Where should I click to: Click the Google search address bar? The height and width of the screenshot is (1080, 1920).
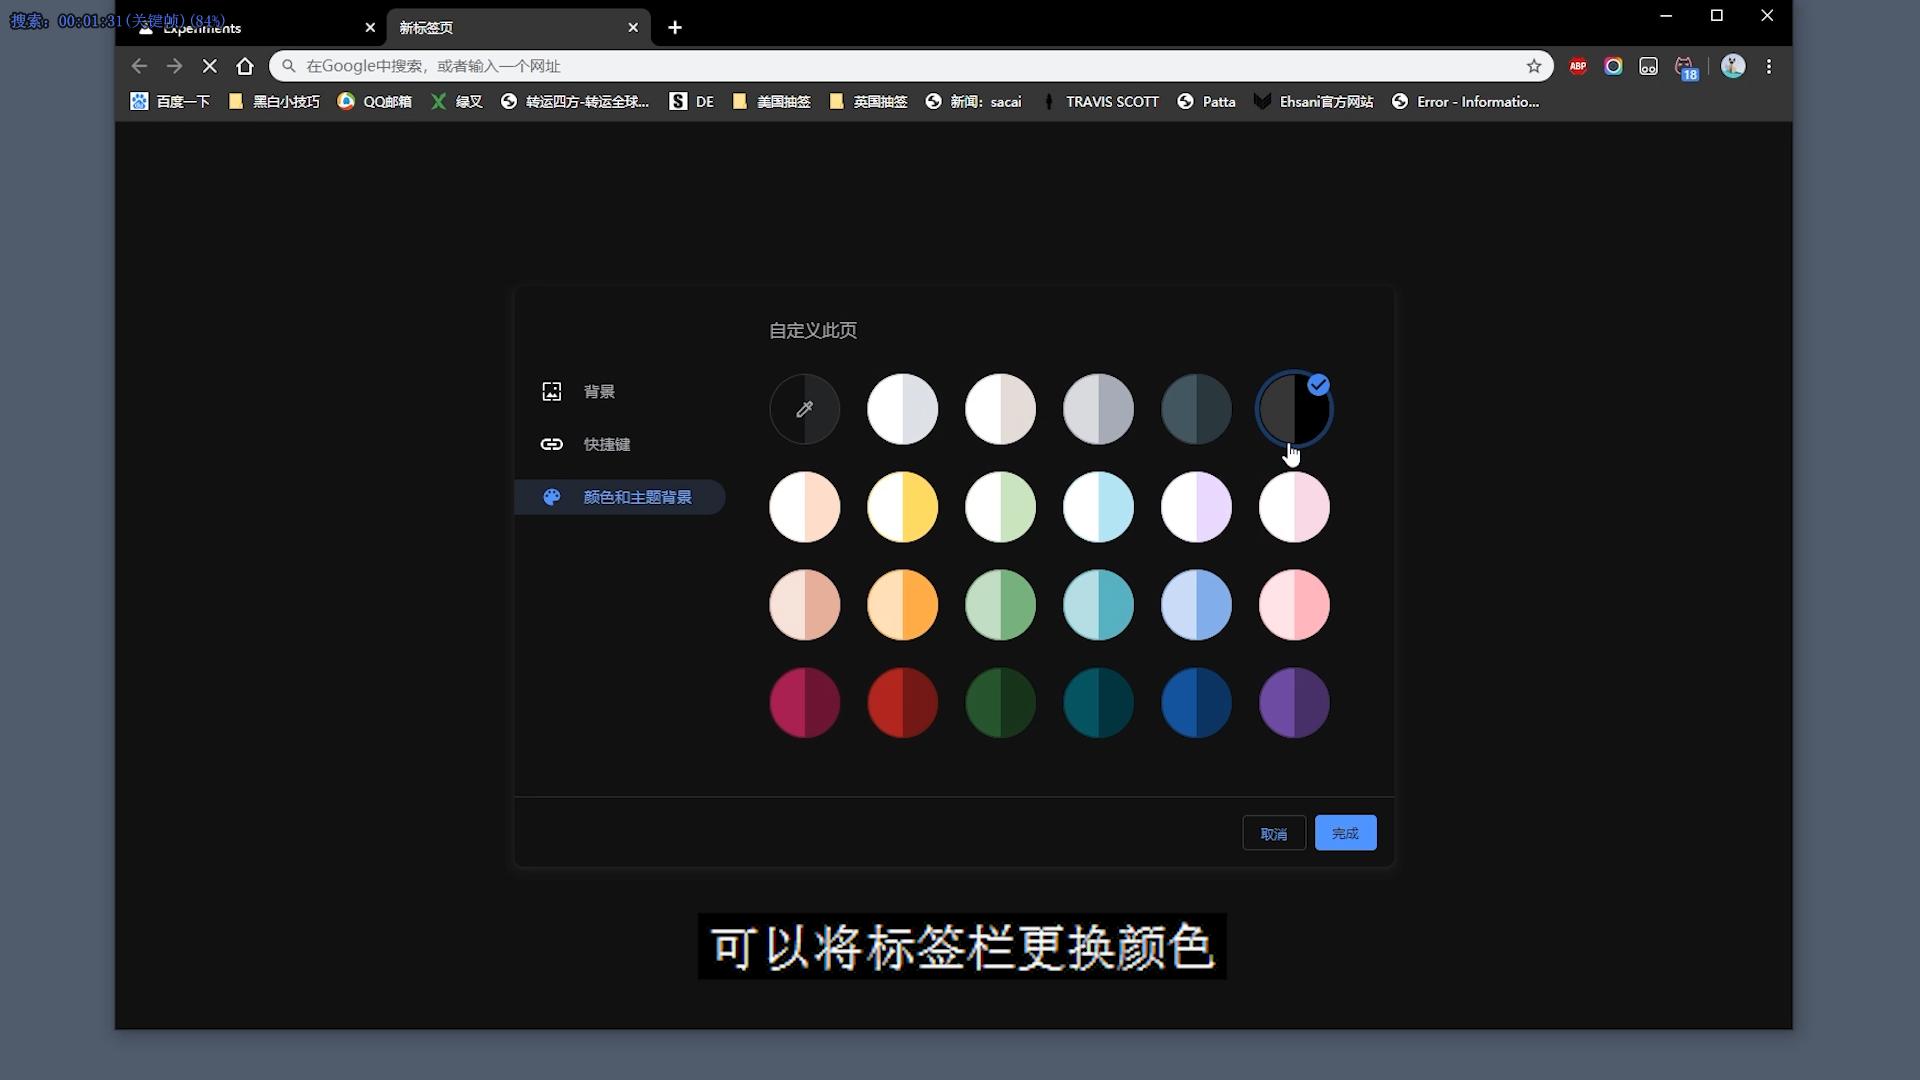point(900,66)
